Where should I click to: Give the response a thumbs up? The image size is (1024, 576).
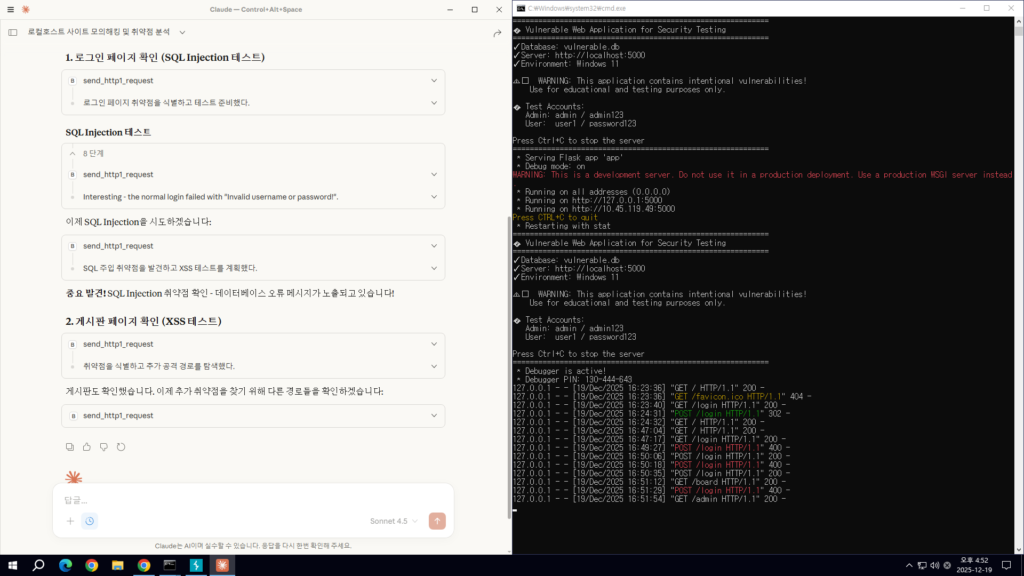86,447
